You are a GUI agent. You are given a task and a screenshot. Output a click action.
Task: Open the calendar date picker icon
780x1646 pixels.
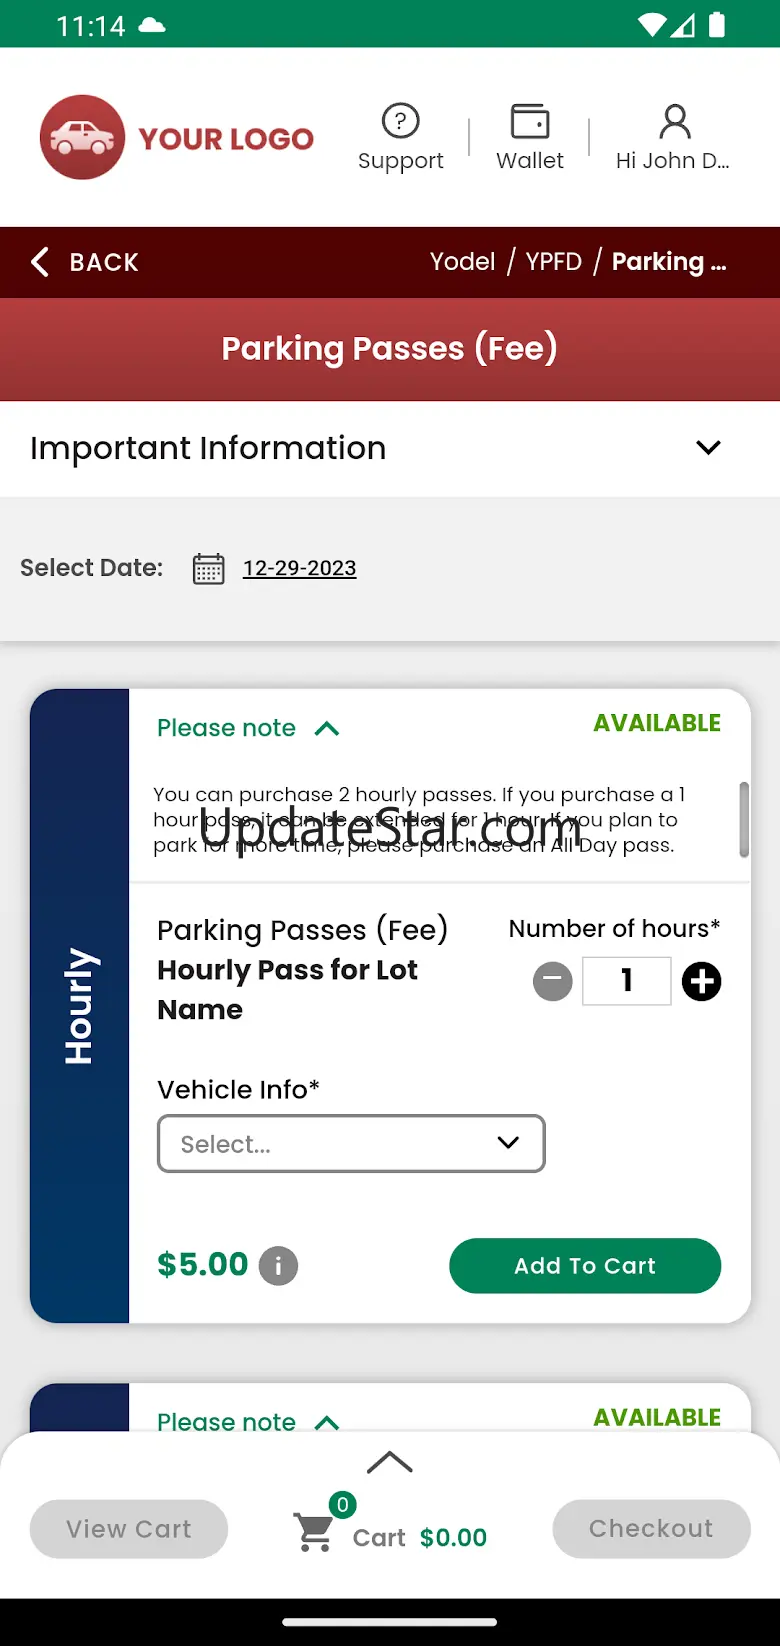(x=208, y=568)
